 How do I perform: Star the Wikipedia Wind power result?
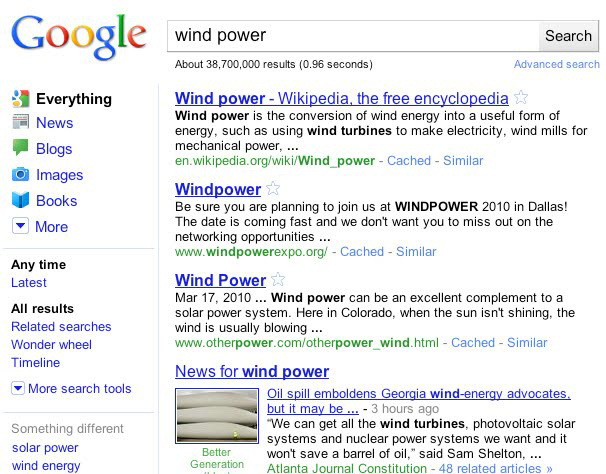[x=521, y=97]
